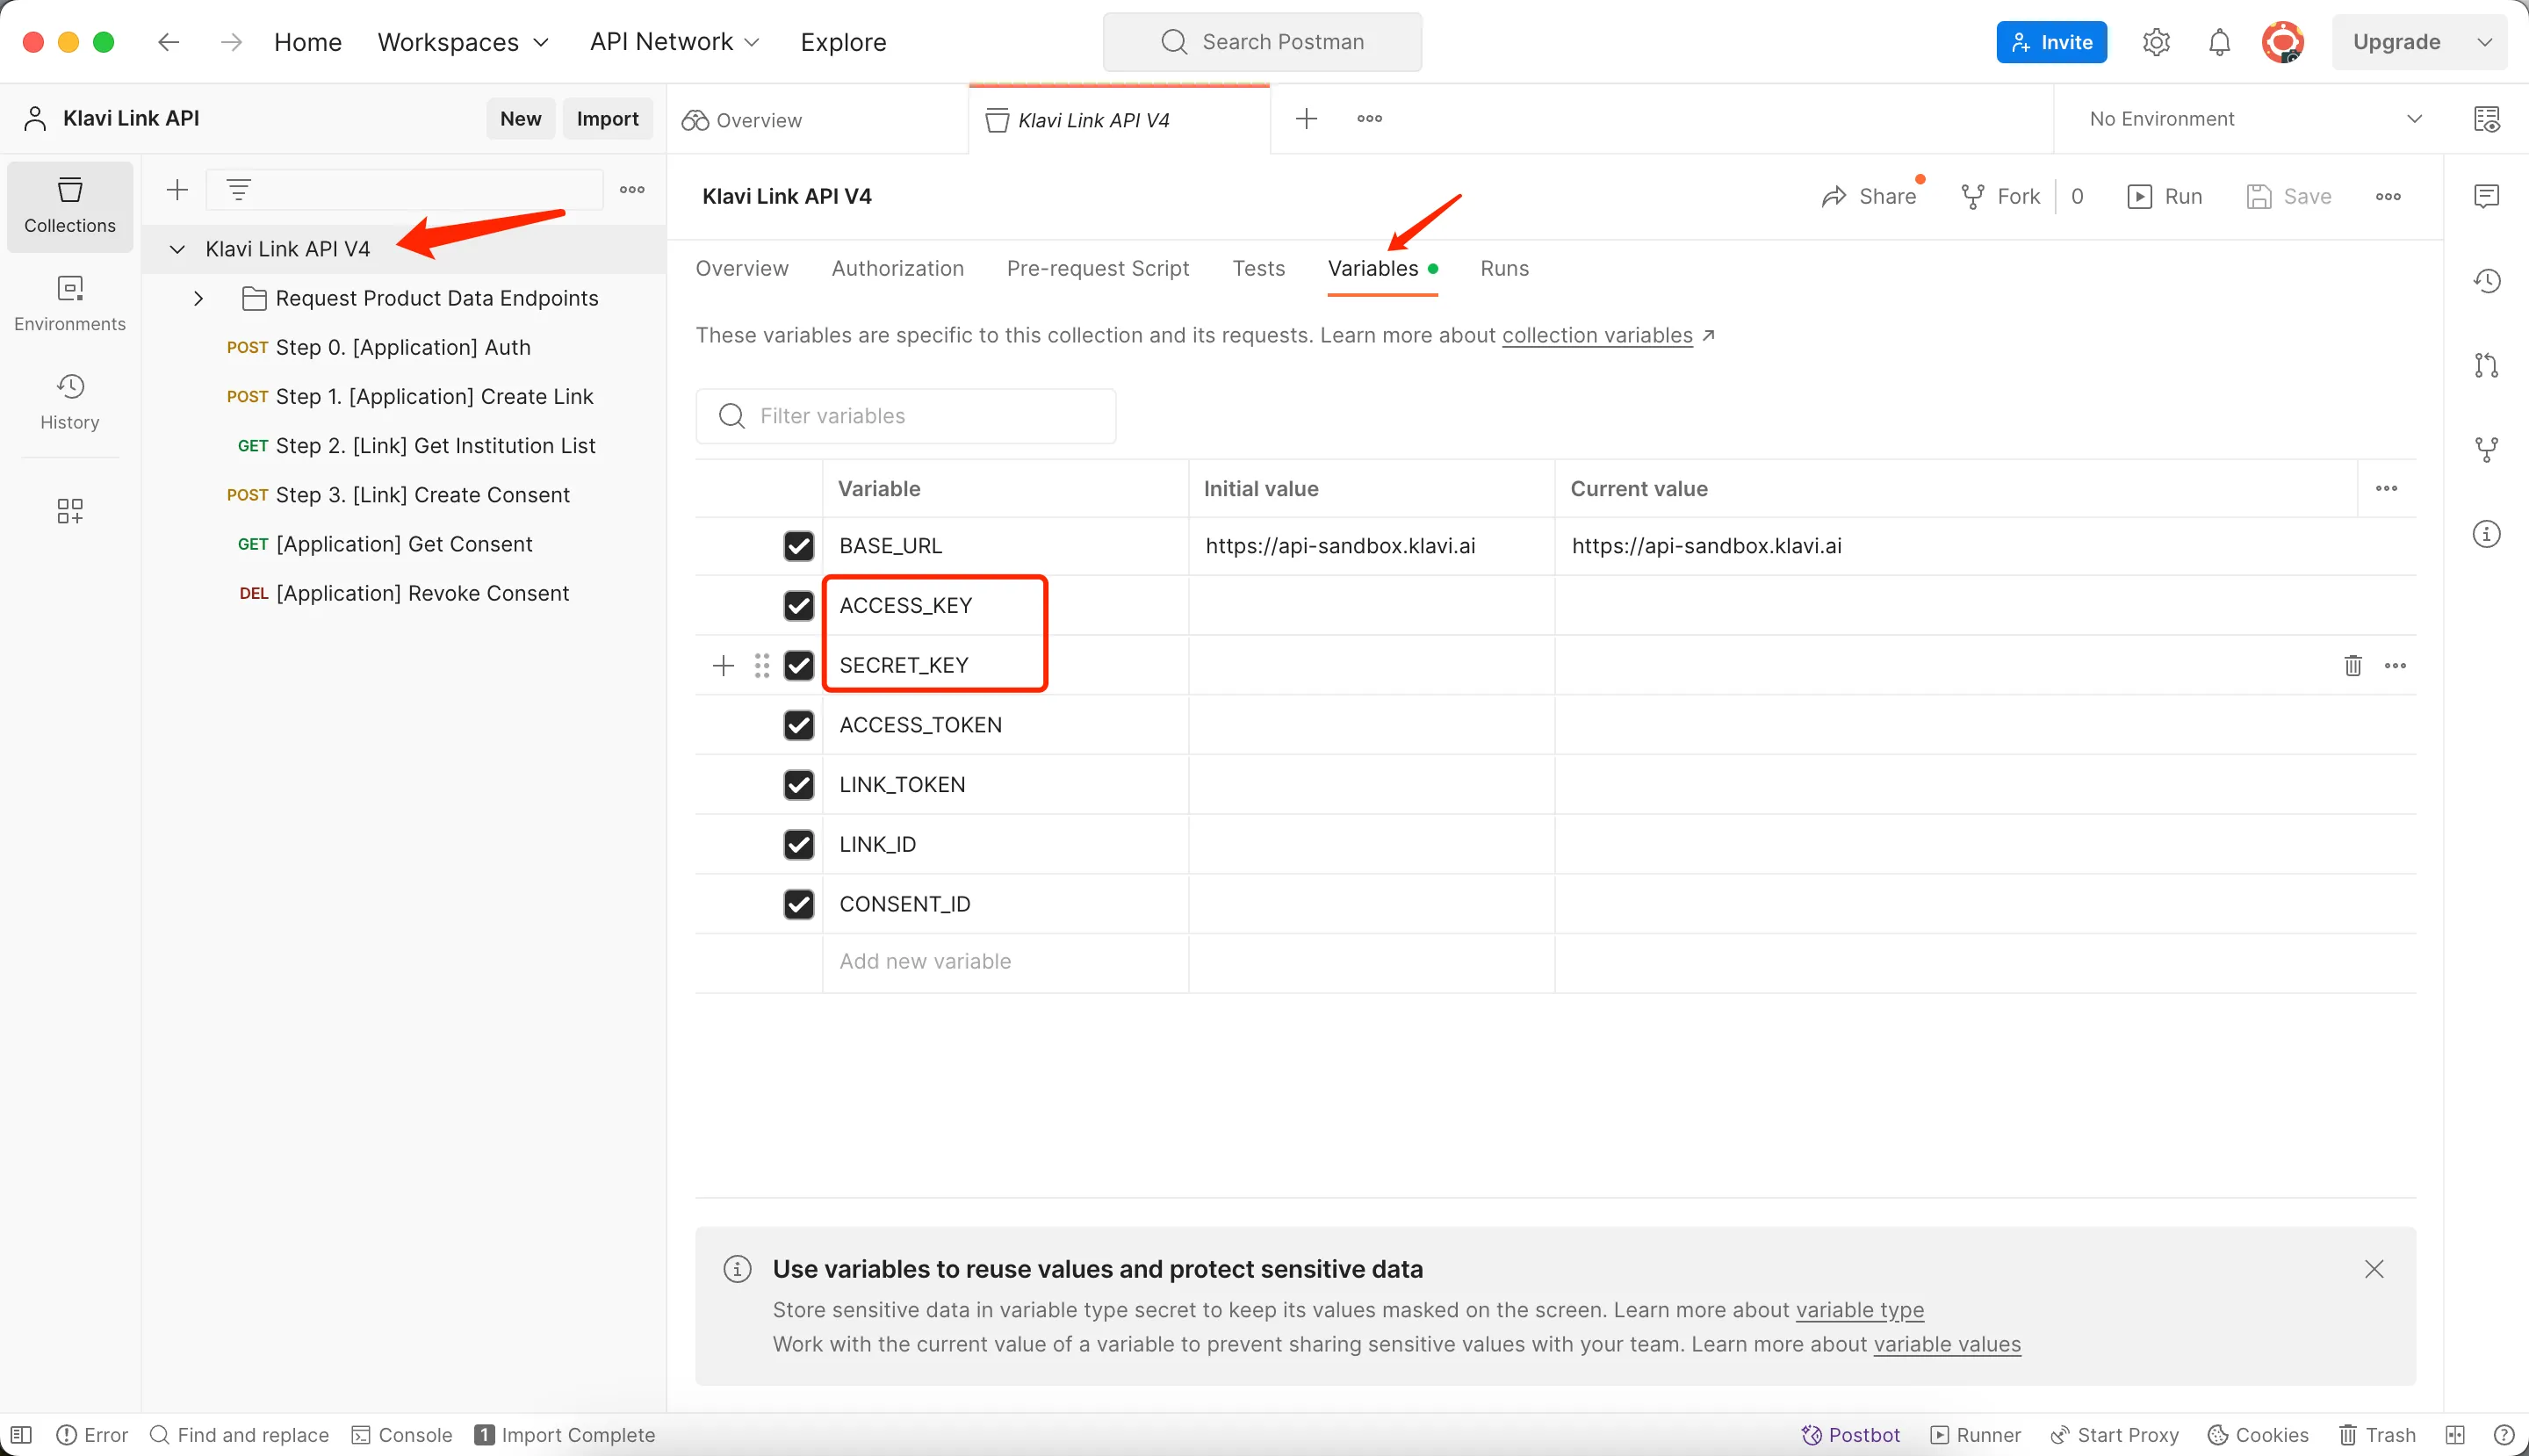Image resolution: width=2529 pixels, height=1456 pixels.
Task: Open SECRET_KEY row more options
Action: [x=2395, y=665]
